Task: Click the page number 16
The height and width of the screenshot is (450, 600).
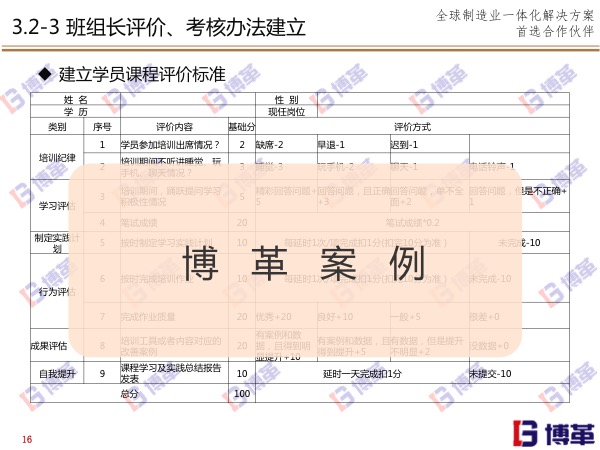Action: (27, 440)
